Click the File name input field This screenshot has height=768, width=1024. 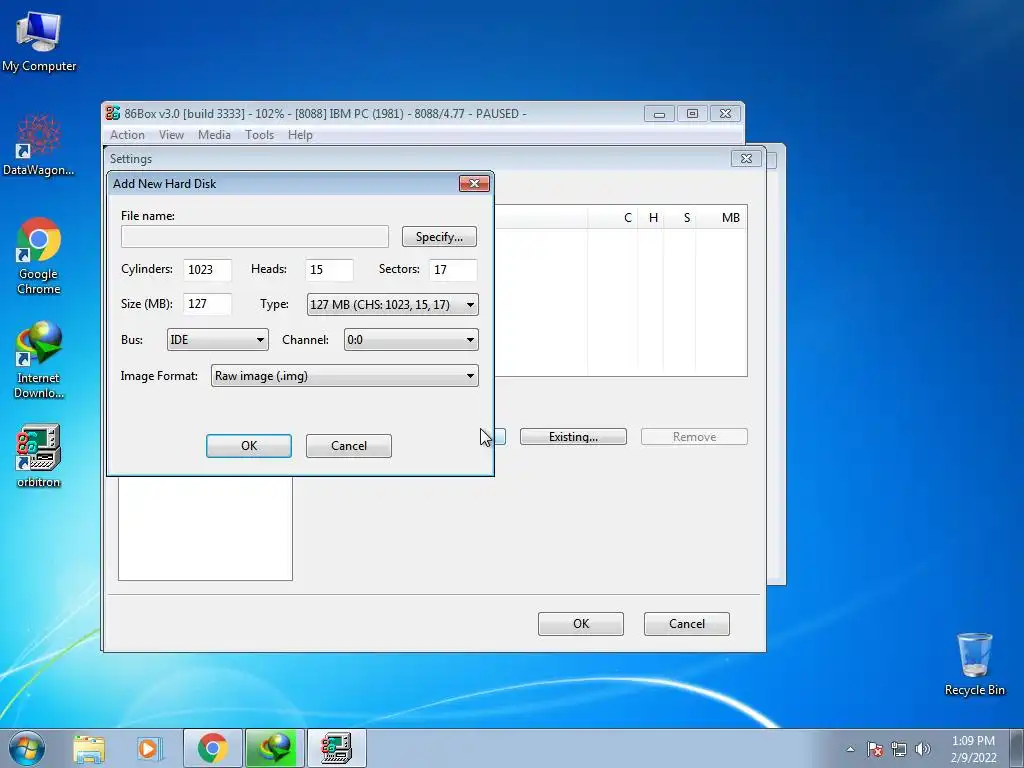pos(255,236)
